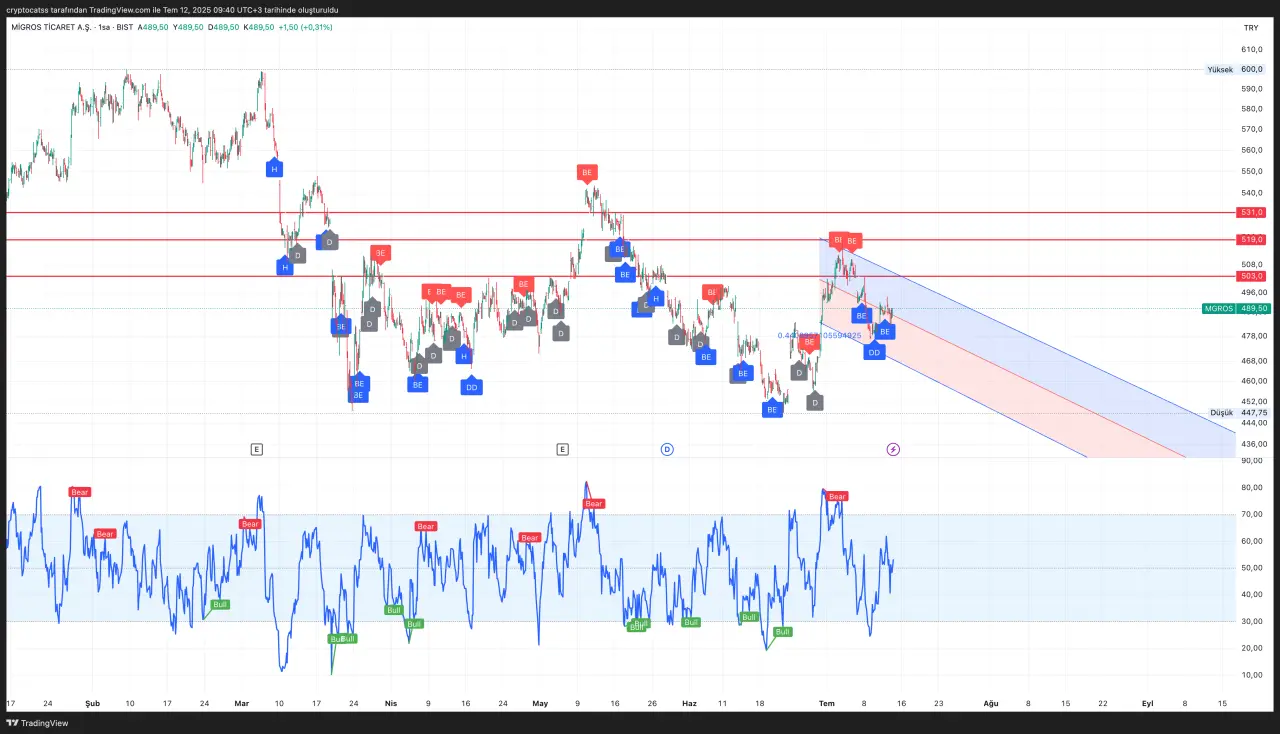Click the purple lightning event icon
This screenshot has width=1280, height=734.
point(893,450)
